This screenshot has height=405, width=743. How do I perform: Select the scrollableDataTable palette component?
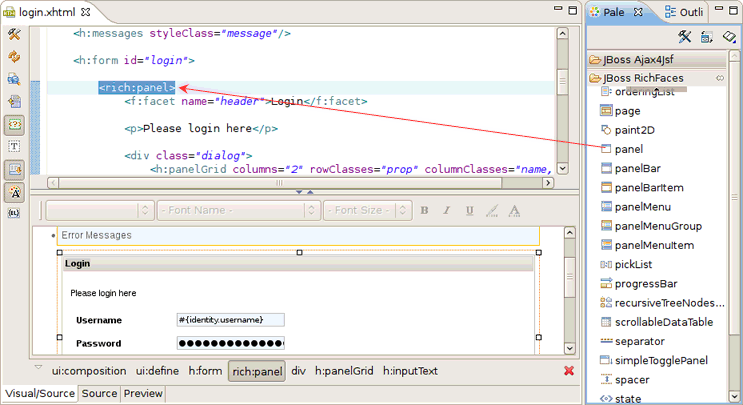coord(656,322)
